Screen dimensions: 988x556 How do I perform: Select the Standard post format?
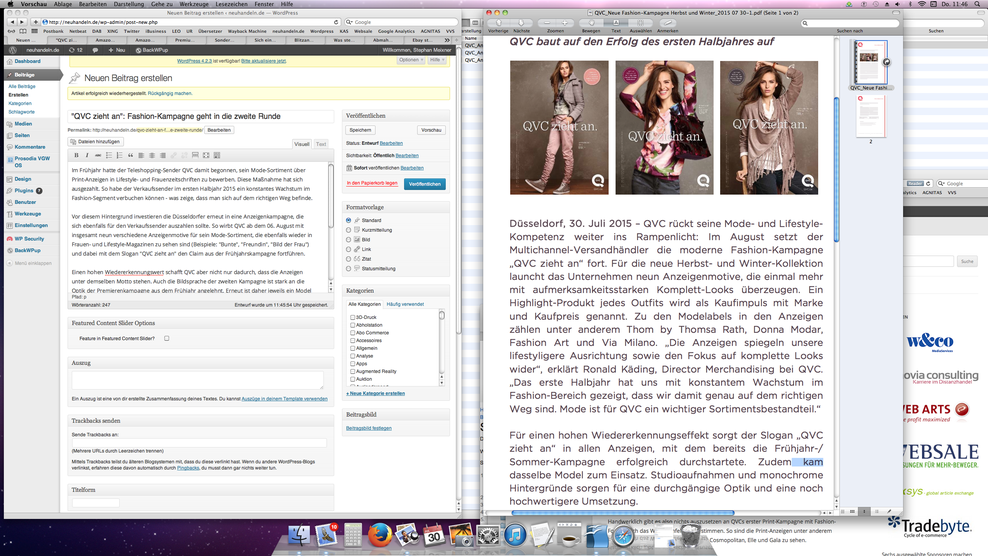[348, 220]
